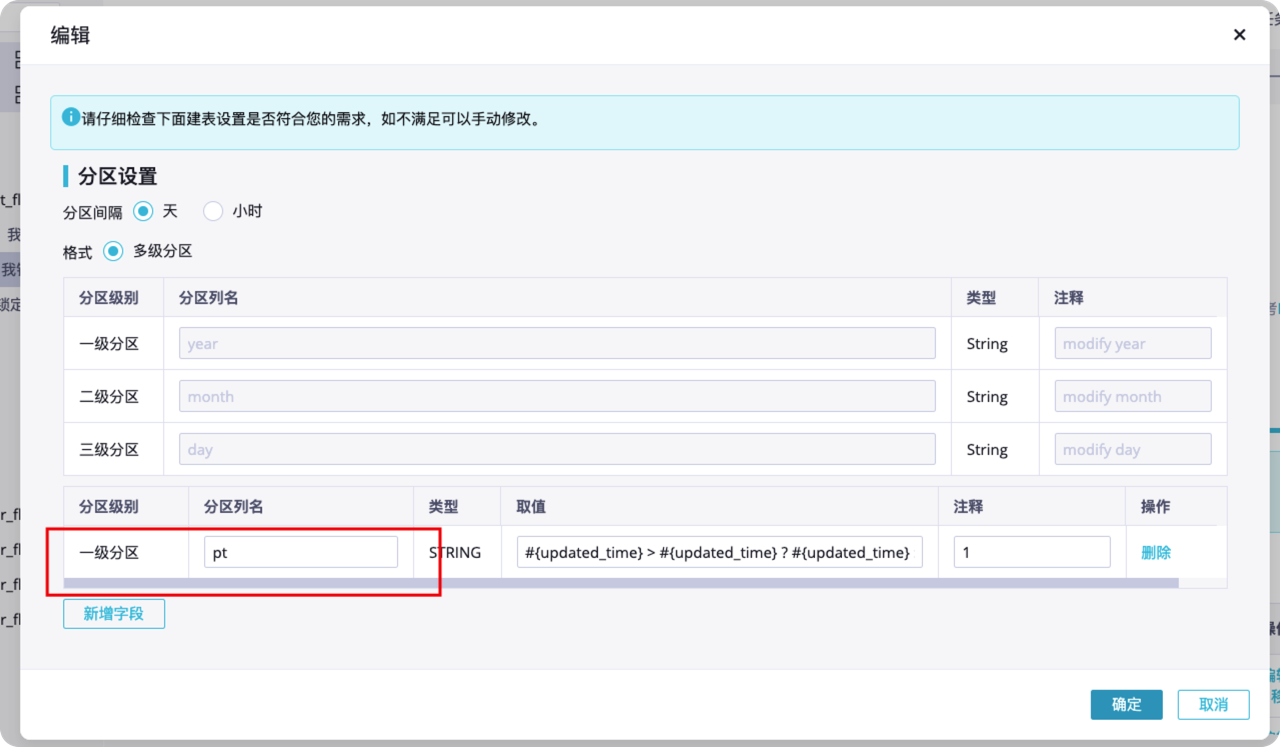Click the 编辑 dialog title
1280x747 pixels.
coord(70,35)
